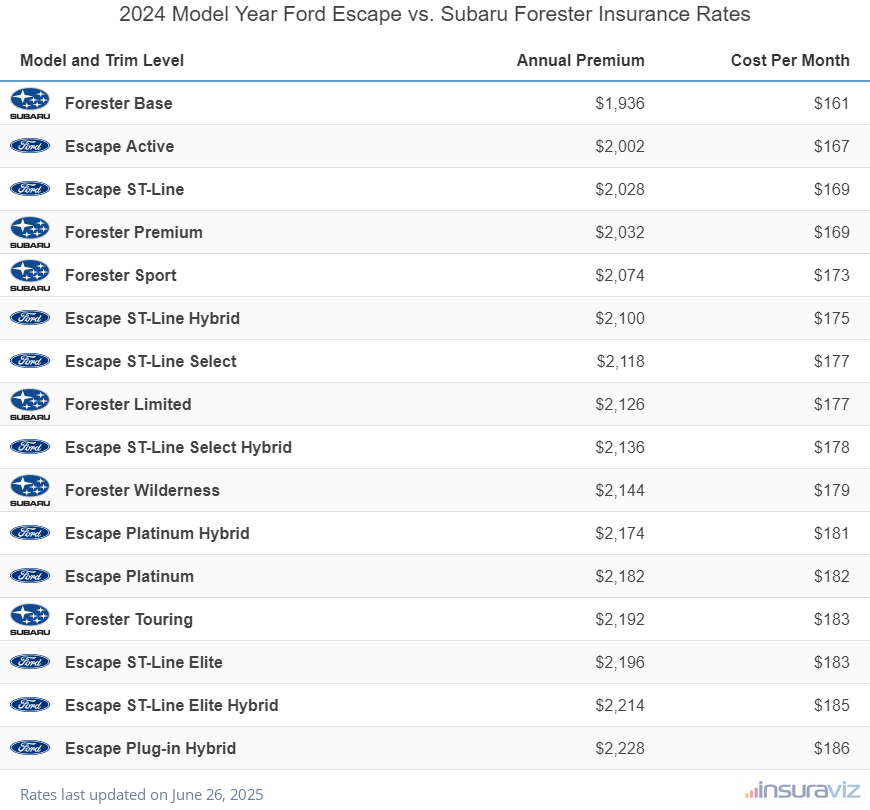Viewport: 870px width, 810px height.
Task: Select the Escape ST-Line Elite trim name
Action: coord(144,662)
